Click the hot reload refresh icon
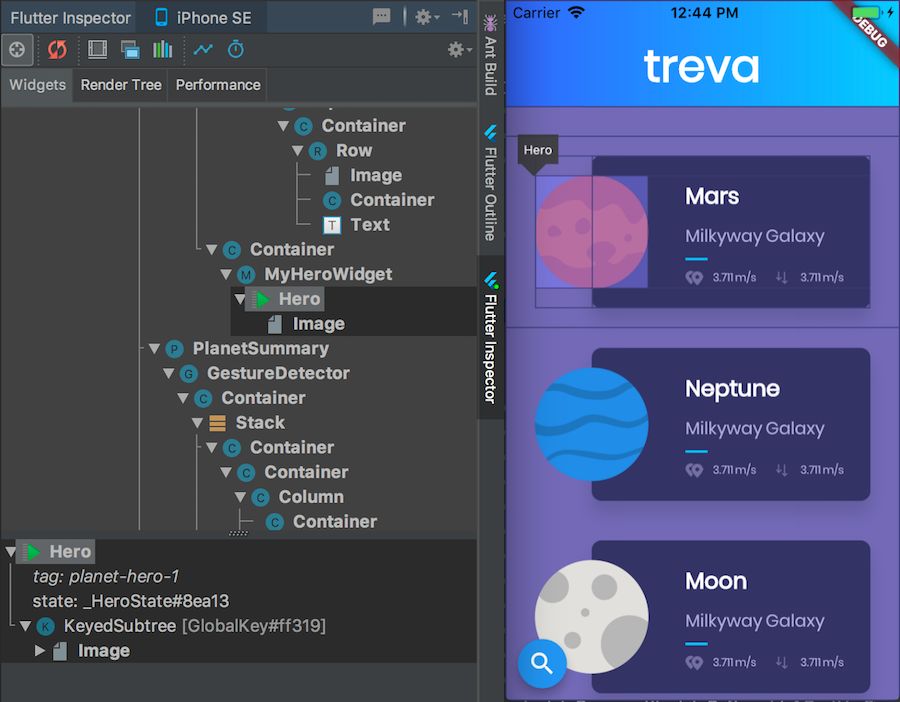Viewport: 900px width, 702px height. coord(57,50)
